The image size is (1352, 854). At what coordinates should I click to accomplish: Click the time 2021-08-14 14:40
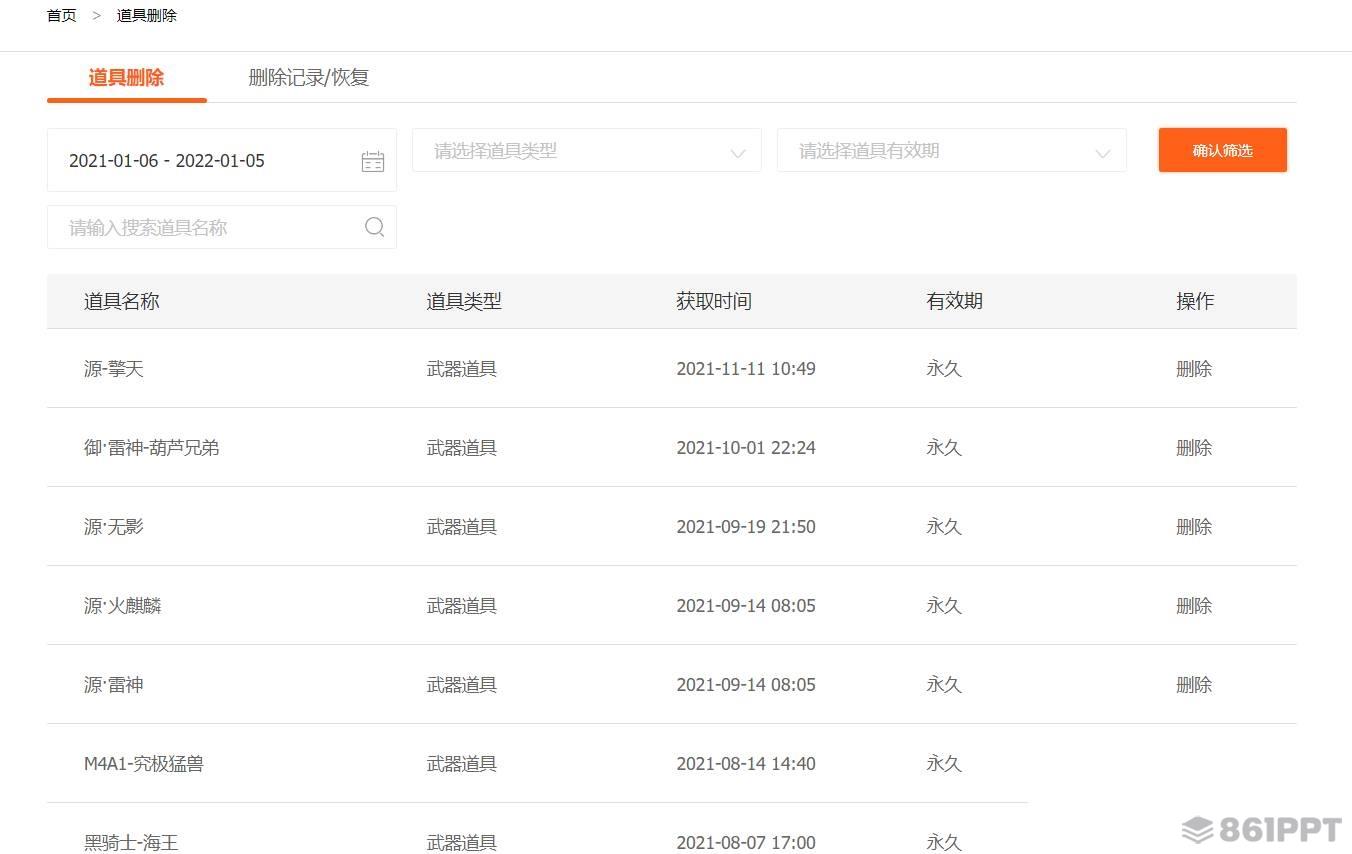click(746, 764)
